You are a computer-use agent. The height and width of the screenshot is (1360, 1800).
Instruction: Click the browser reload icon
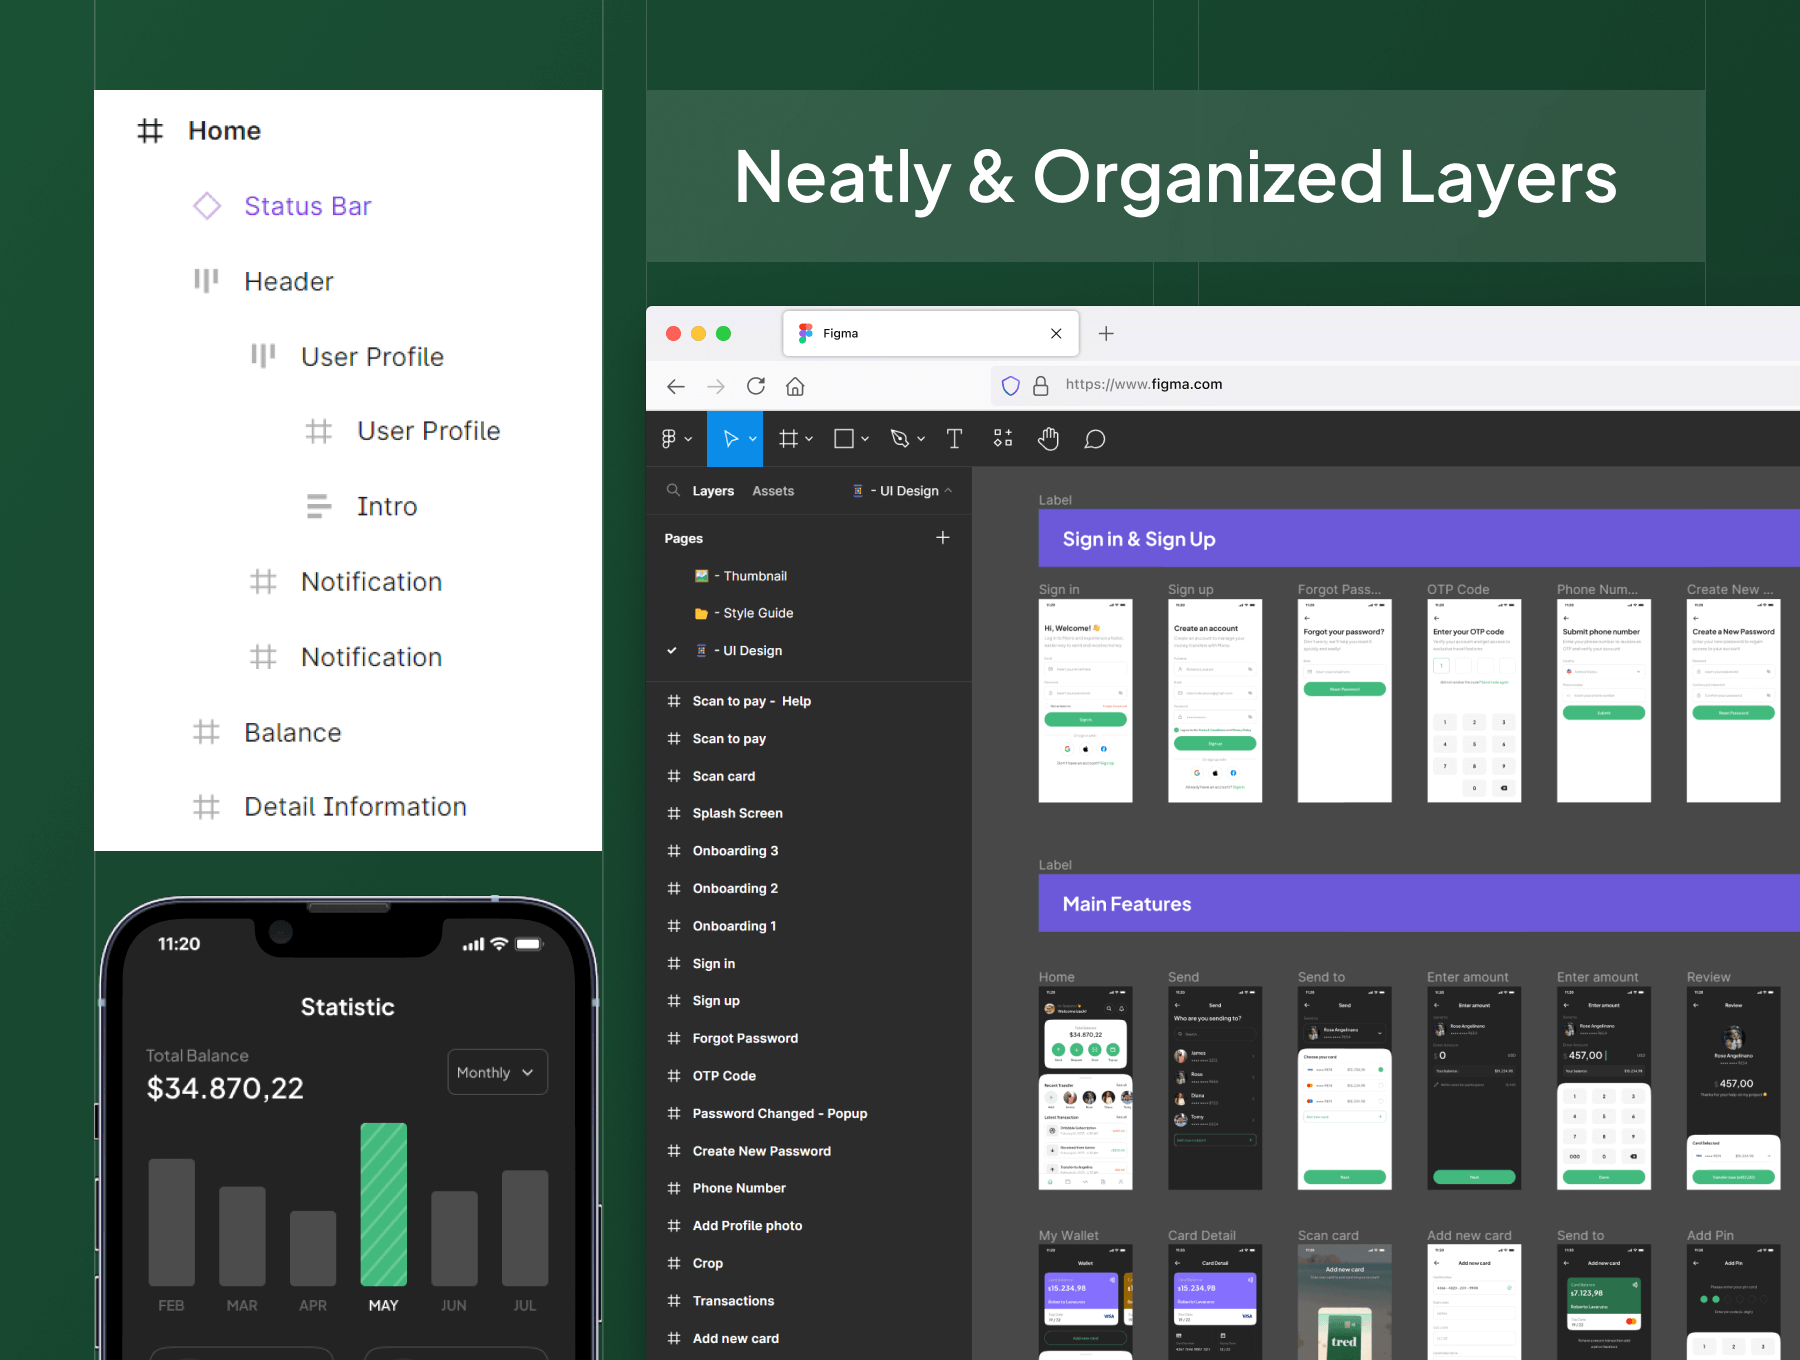(756, 386)
